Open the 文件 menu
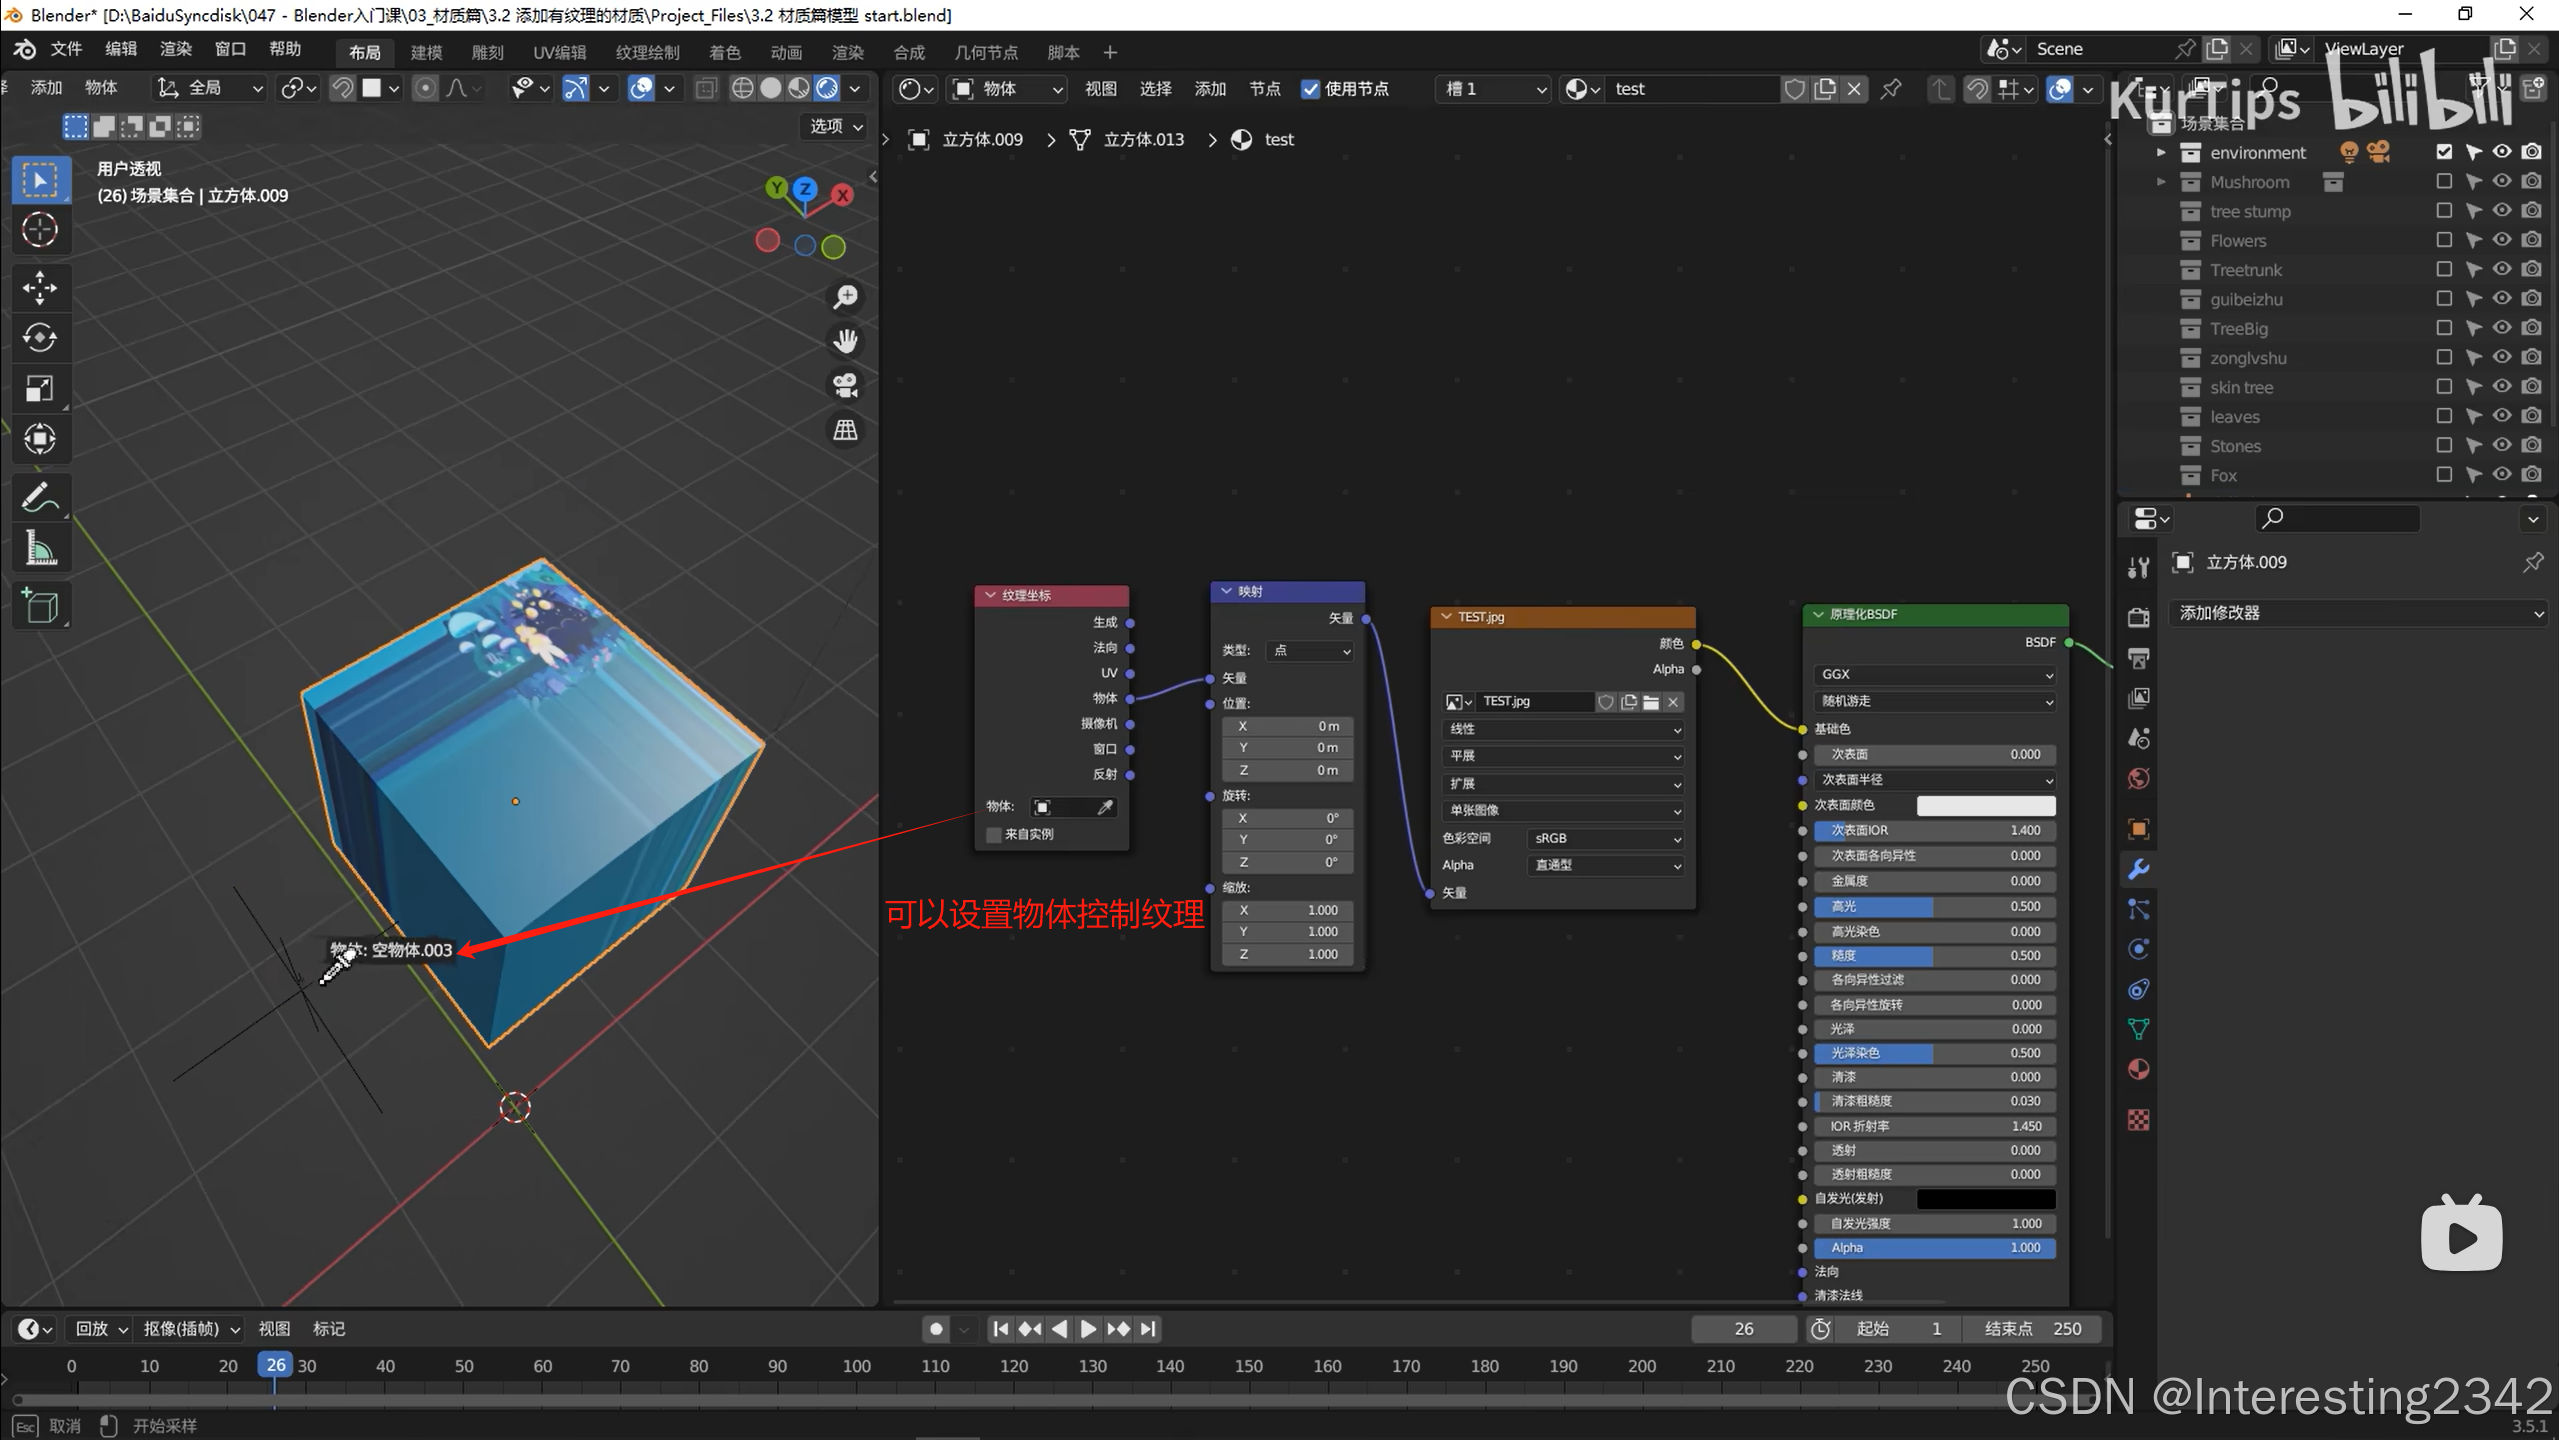2559x1440 pixels. coord(66,49)
